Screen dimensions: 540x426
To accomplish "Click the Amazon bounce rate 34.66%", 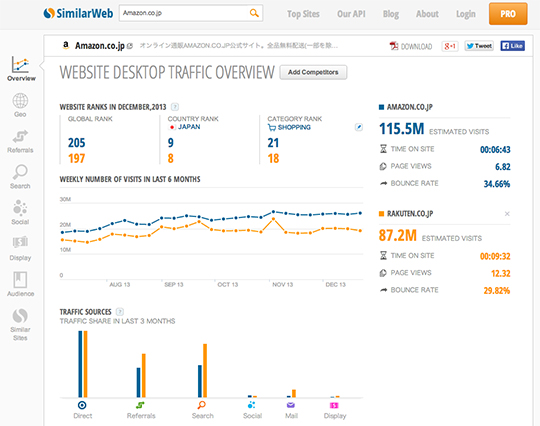I will coord(497,184).
